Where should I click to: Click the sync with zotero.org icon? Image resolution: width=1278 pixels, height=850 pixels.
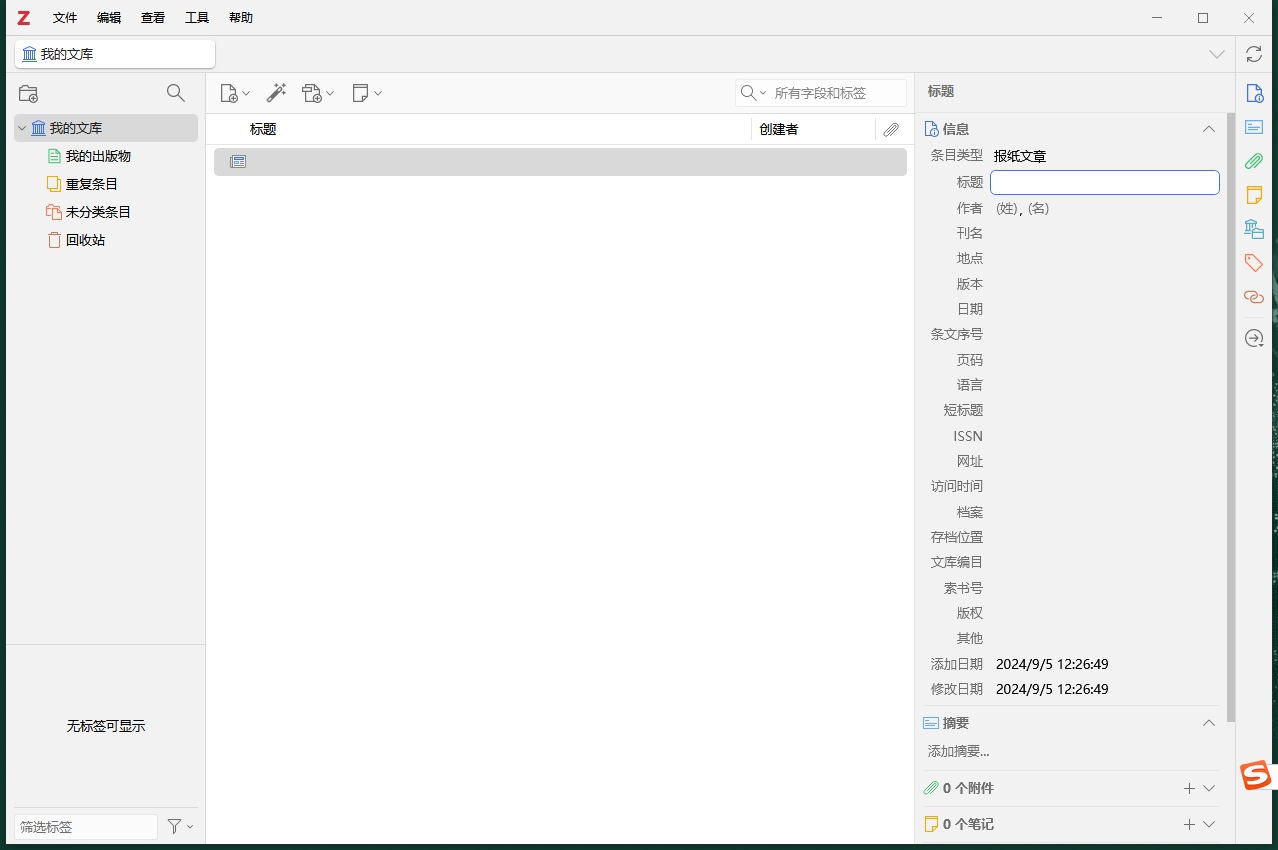pos(1254,54)
